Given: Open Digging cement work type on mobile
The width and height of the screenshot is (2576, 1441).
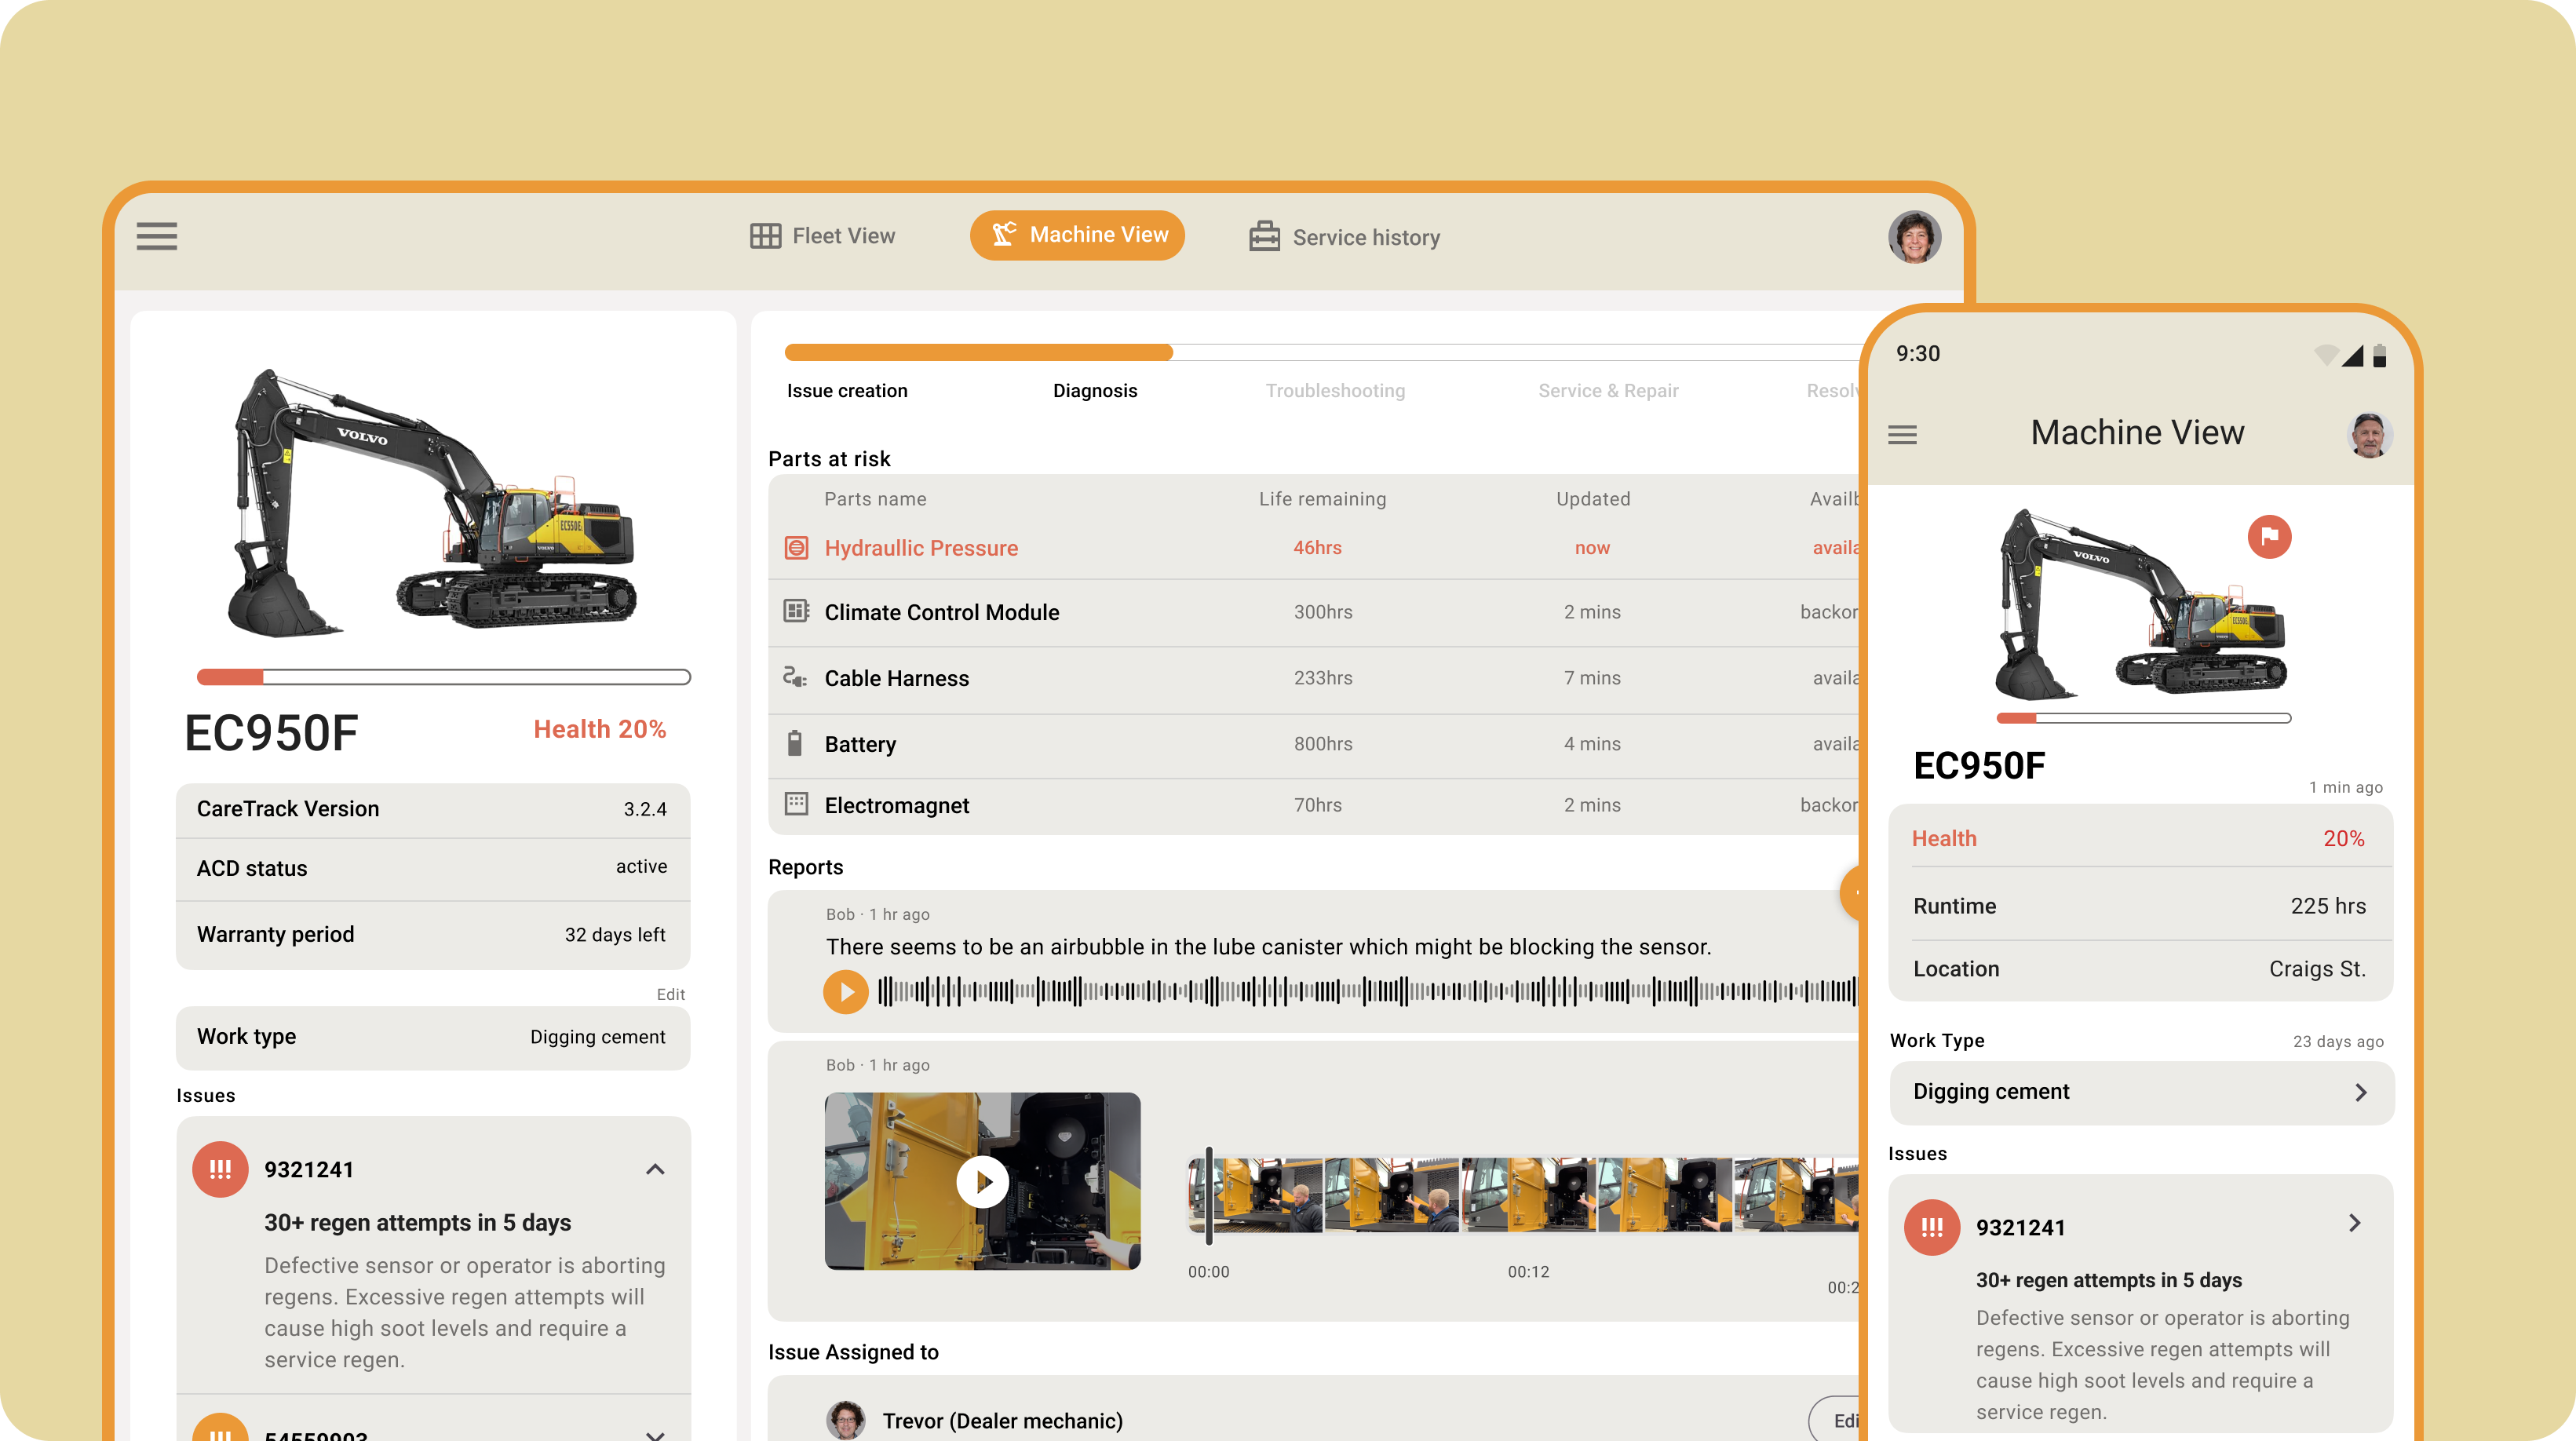Looking at the screenshot, I should coord(2141,1092).
